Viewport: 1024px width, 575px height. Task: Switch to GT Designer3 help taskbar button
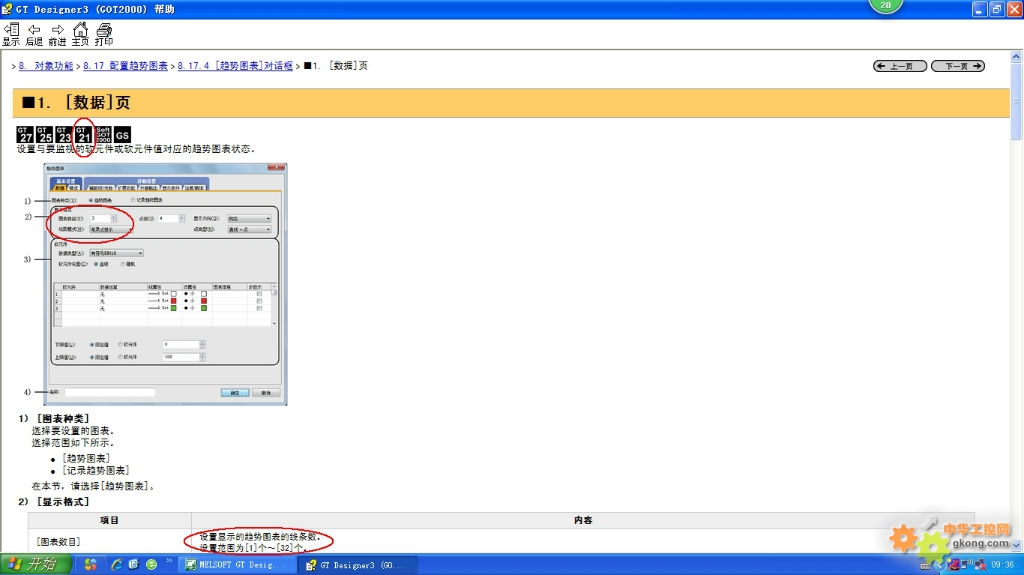tap(358, 565)
